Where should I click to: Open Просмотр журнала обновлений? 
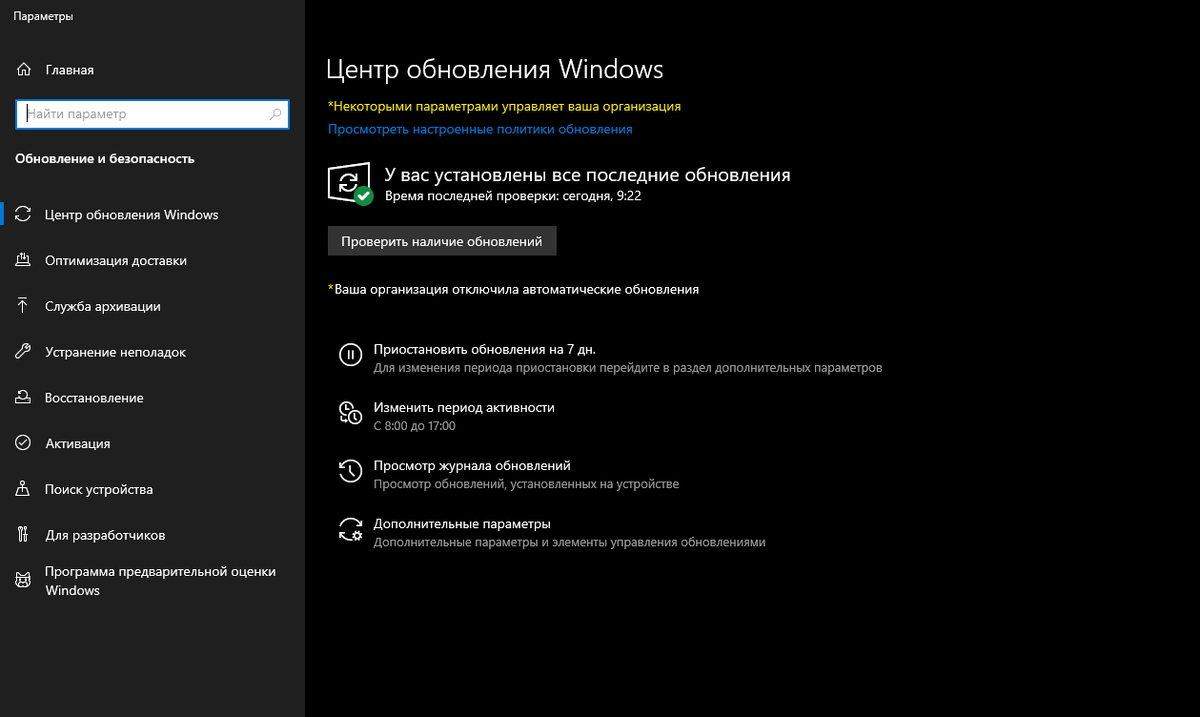click(470, 465)
